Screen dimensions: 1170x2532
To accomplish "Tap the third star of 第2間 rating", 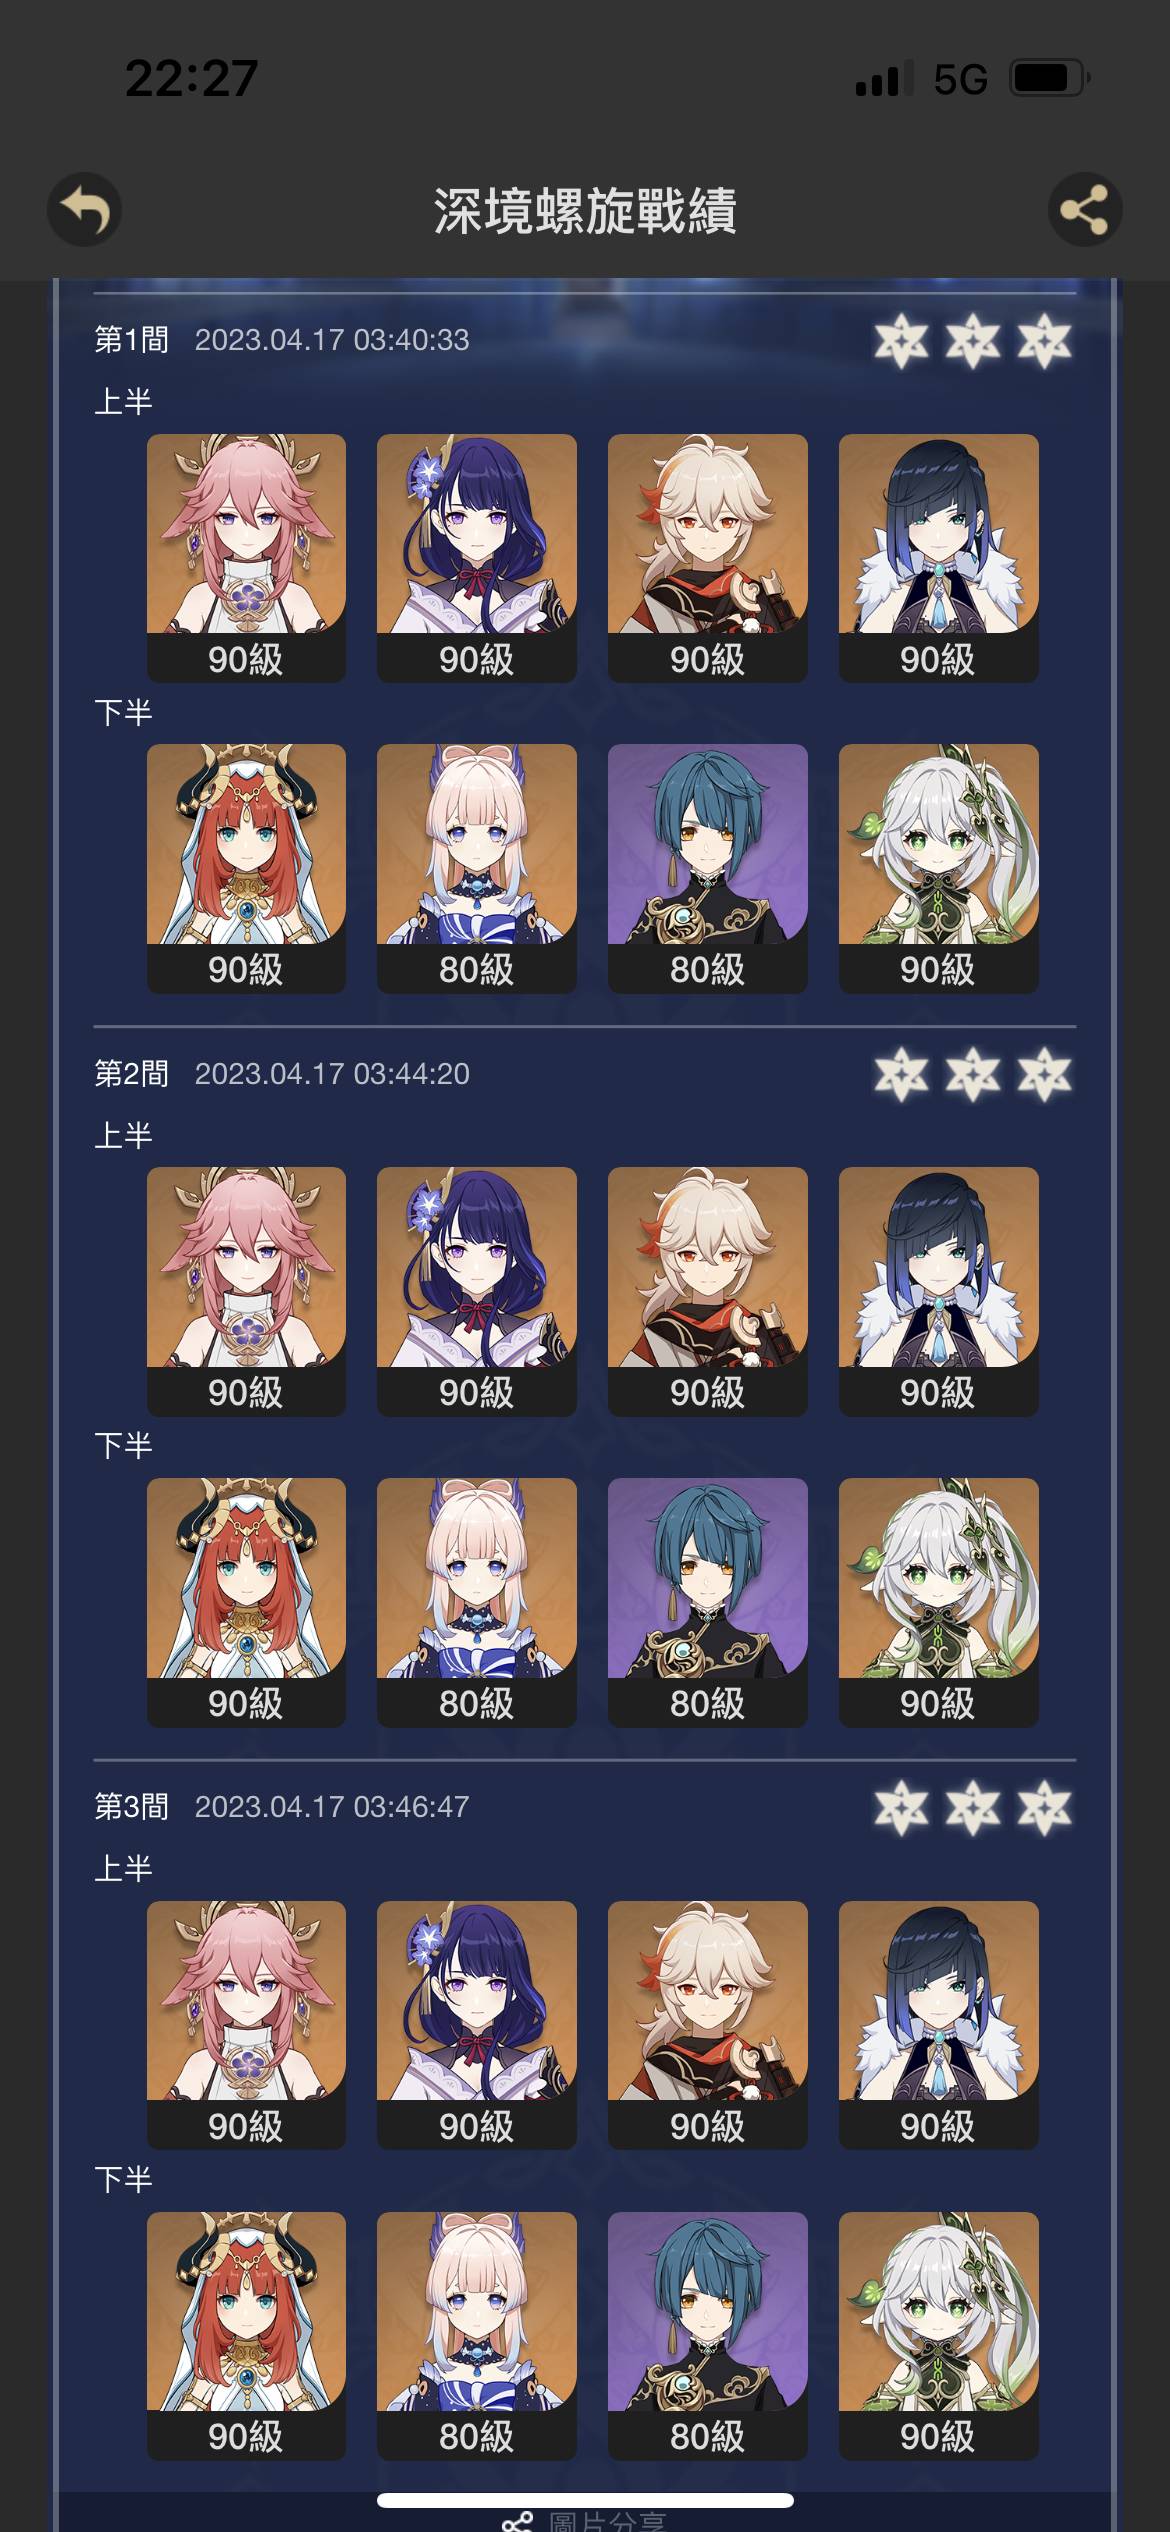I will pyautogui.click(x=1045, y=1075).
